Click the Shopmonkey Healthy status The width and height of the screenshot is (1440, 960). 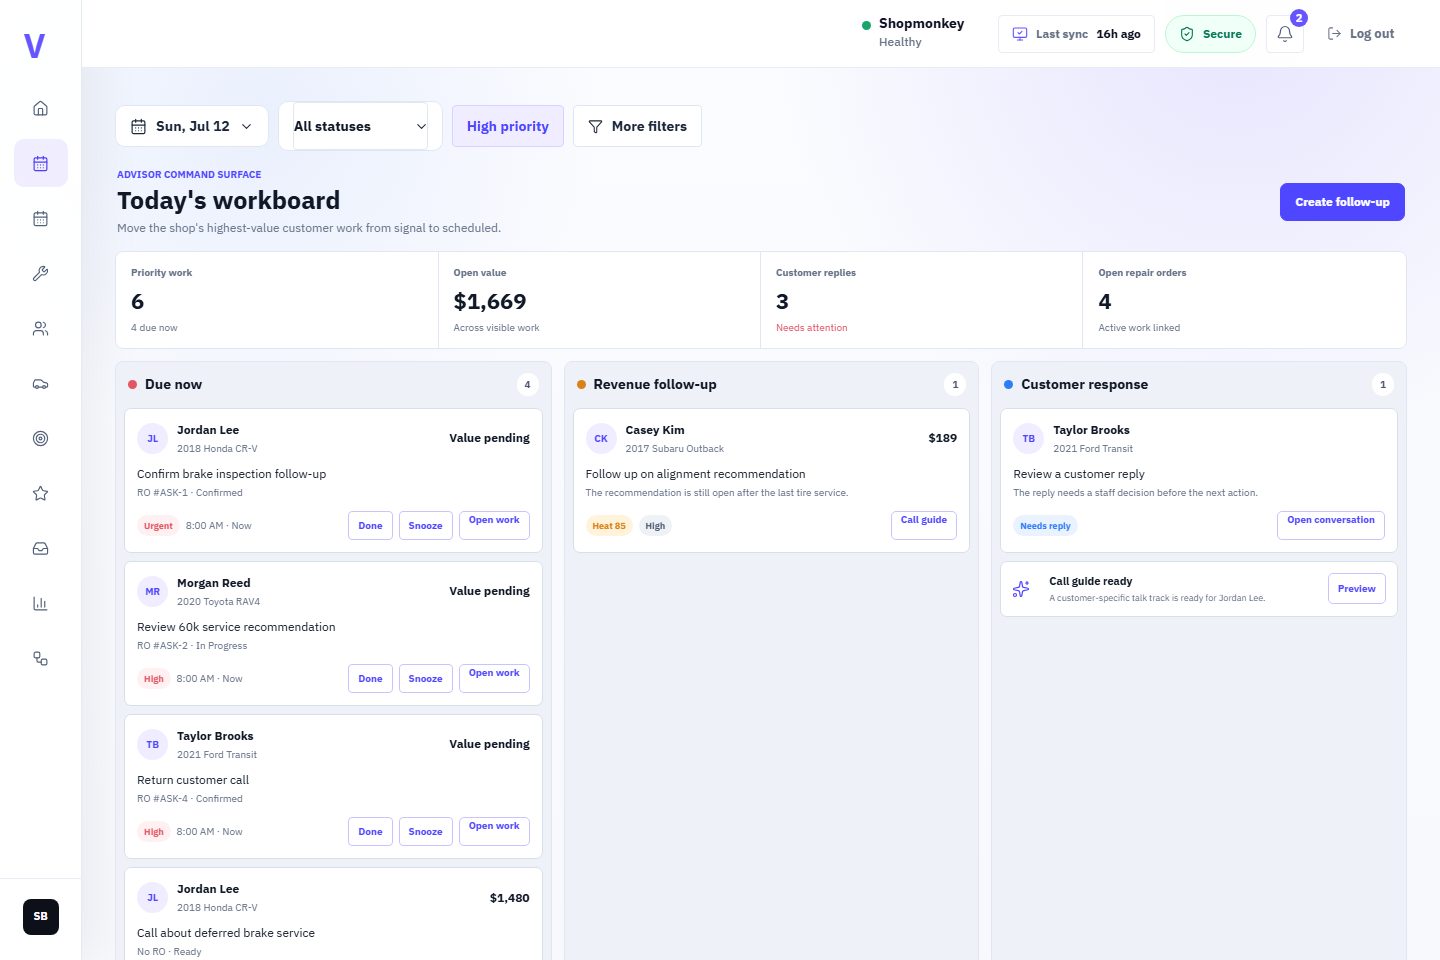pyautogui.click(x=913, y=32)
